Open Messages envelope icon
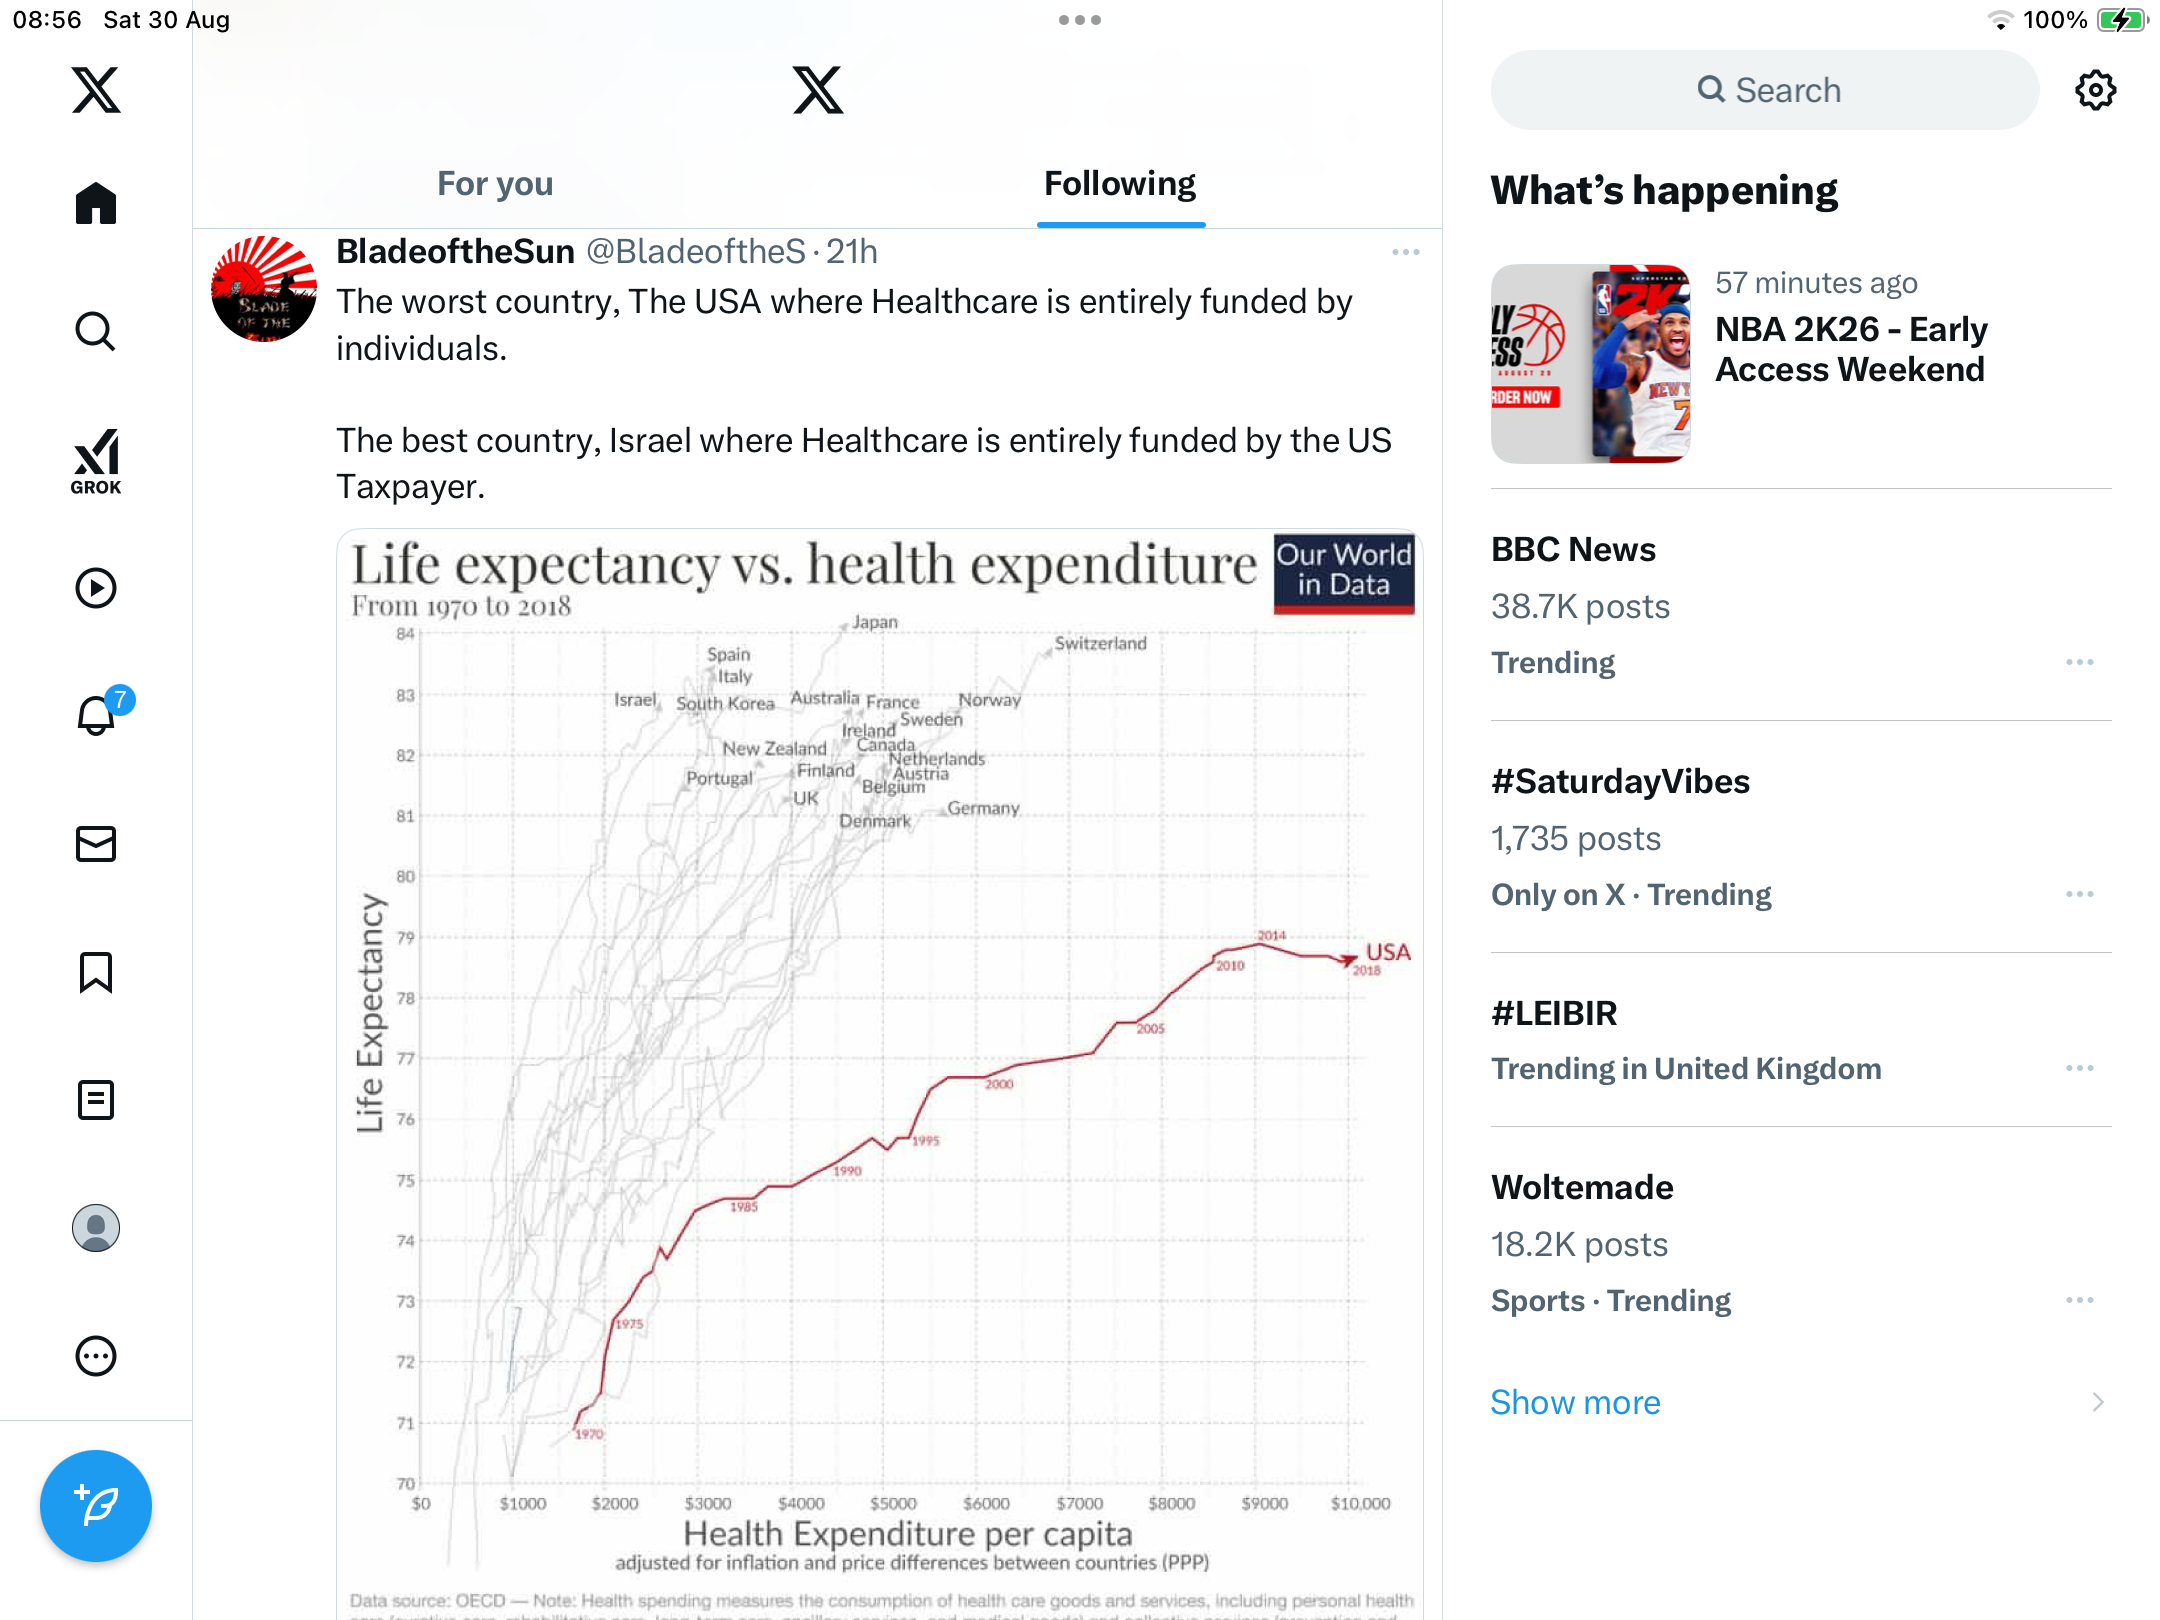This screenshot has width=2160, height=1620. pyautogui.click(x=96, y=844)
